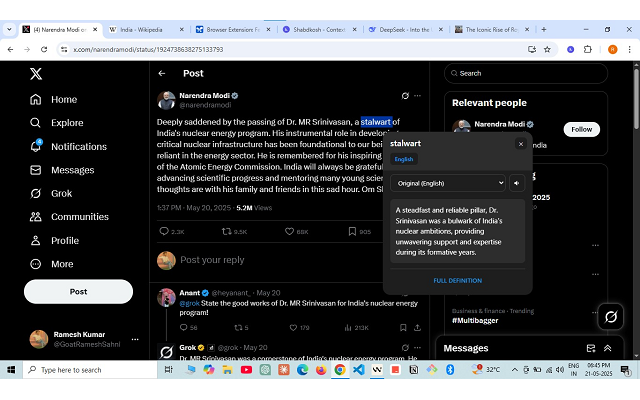Open more options on Grok's reply
This screenshot has width=640, height=400.
(417, 348)
